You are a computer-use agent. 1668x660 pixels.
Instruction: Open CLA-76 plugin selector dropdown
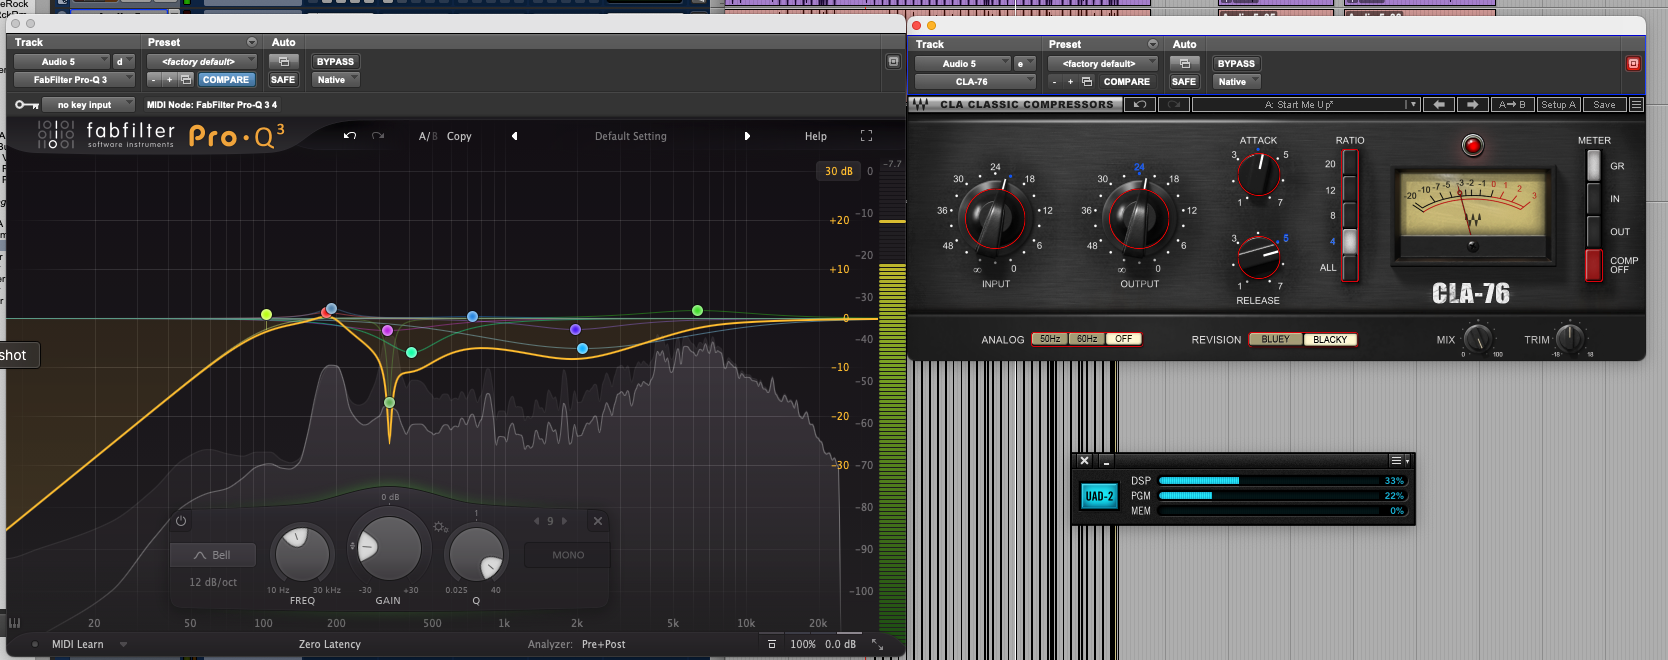(x=975, y=82)
